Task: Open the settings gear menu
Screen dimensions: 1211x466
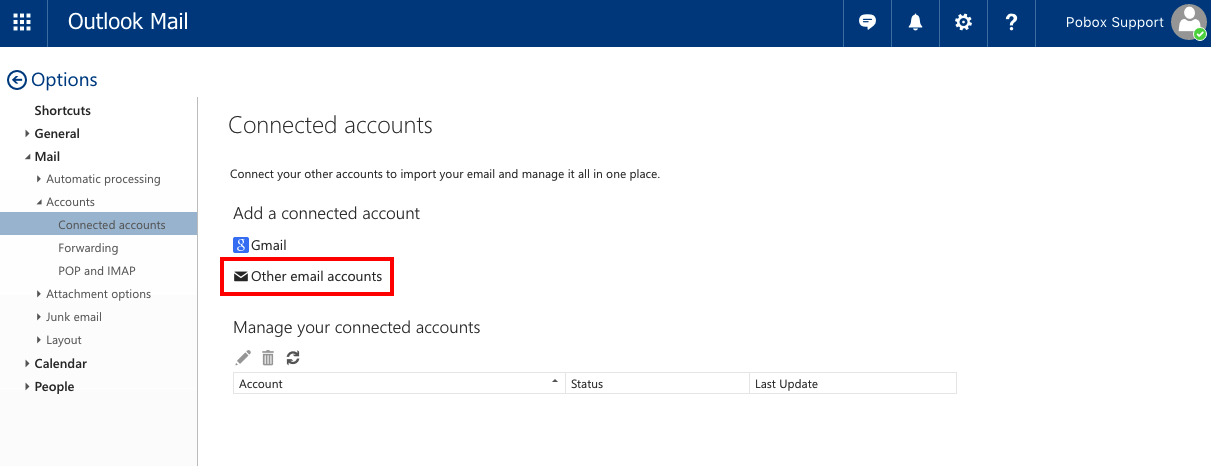Action: click(963, 22)
